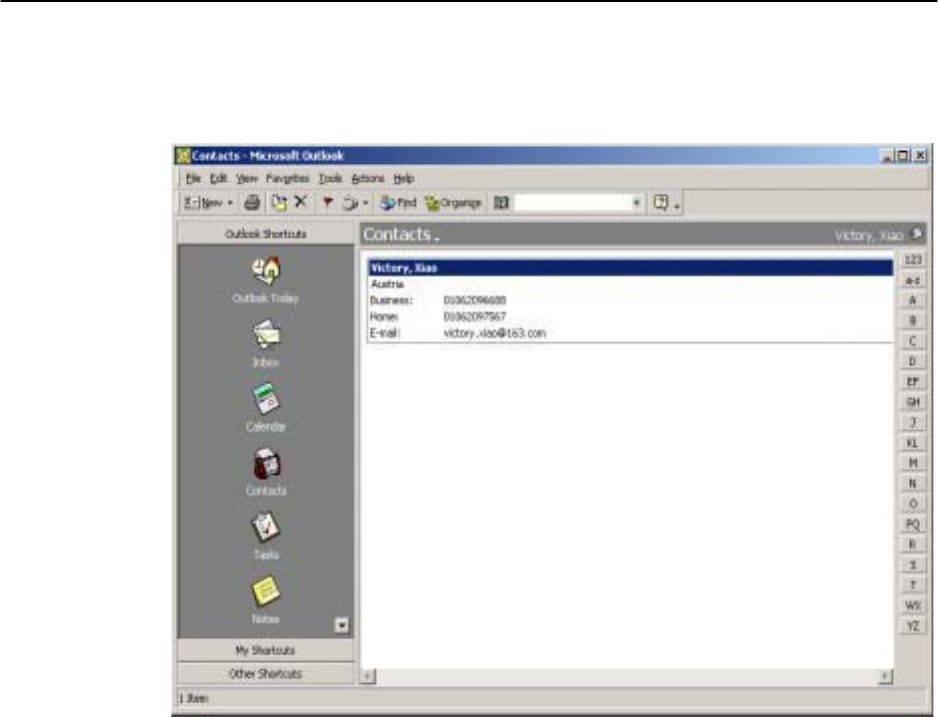Open the toolbar options arrow after Help icon
This screenshot has width=938, height=717.
[x=677, y=205]
